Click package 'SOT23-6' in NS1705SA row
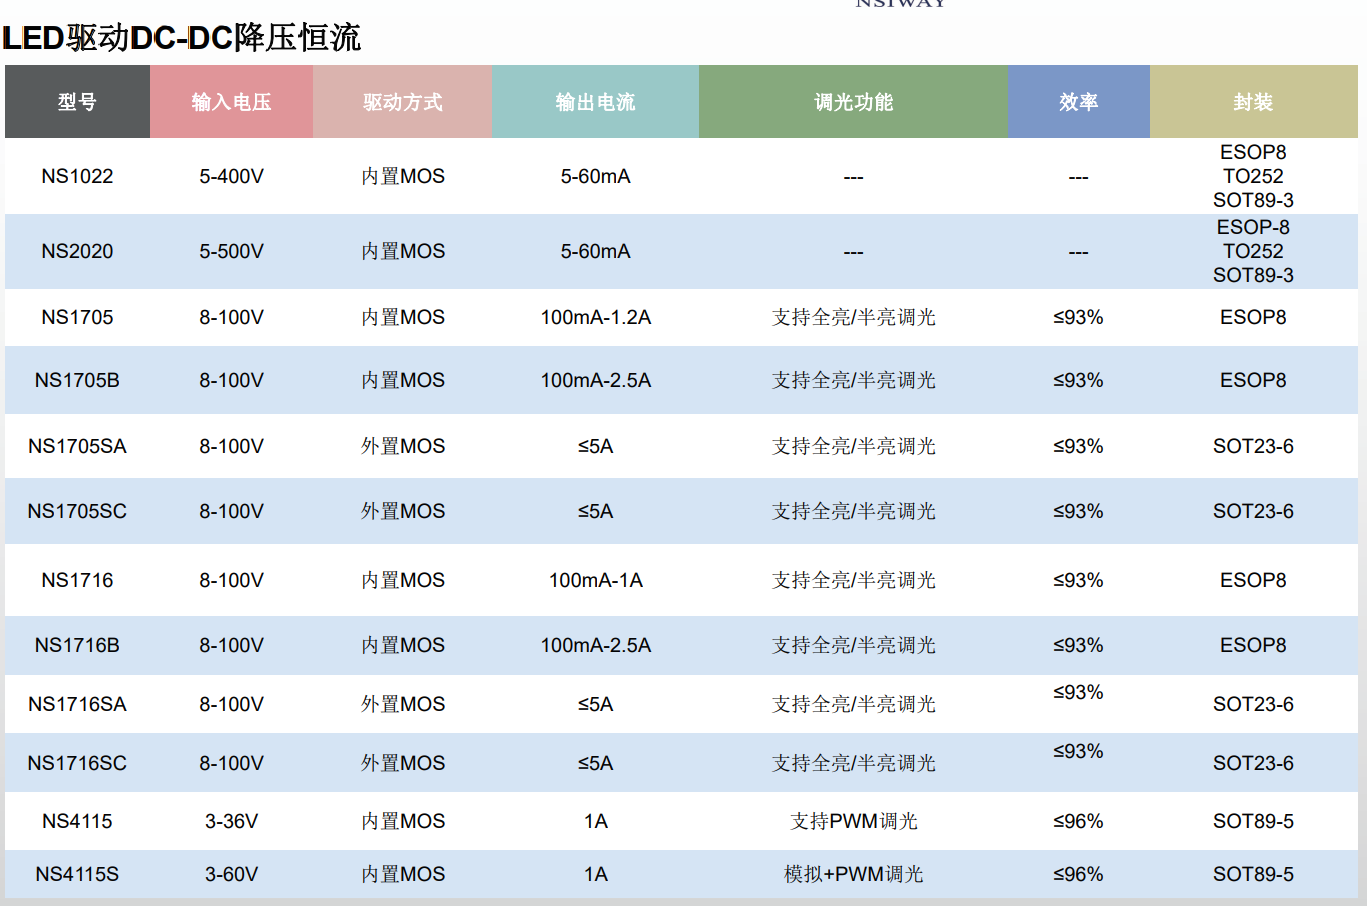1367x906 pixels. coord(1253,446)
